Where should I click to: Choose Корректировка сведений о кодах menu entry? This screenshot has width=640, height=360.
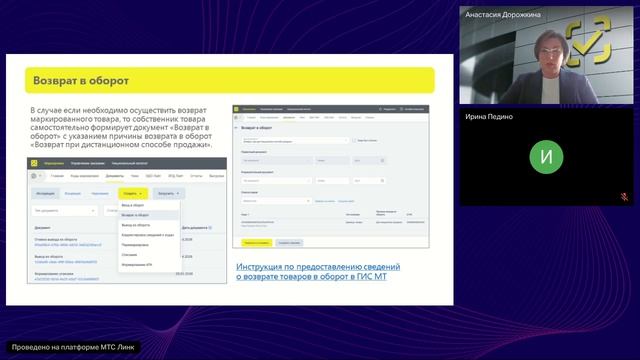148,235
